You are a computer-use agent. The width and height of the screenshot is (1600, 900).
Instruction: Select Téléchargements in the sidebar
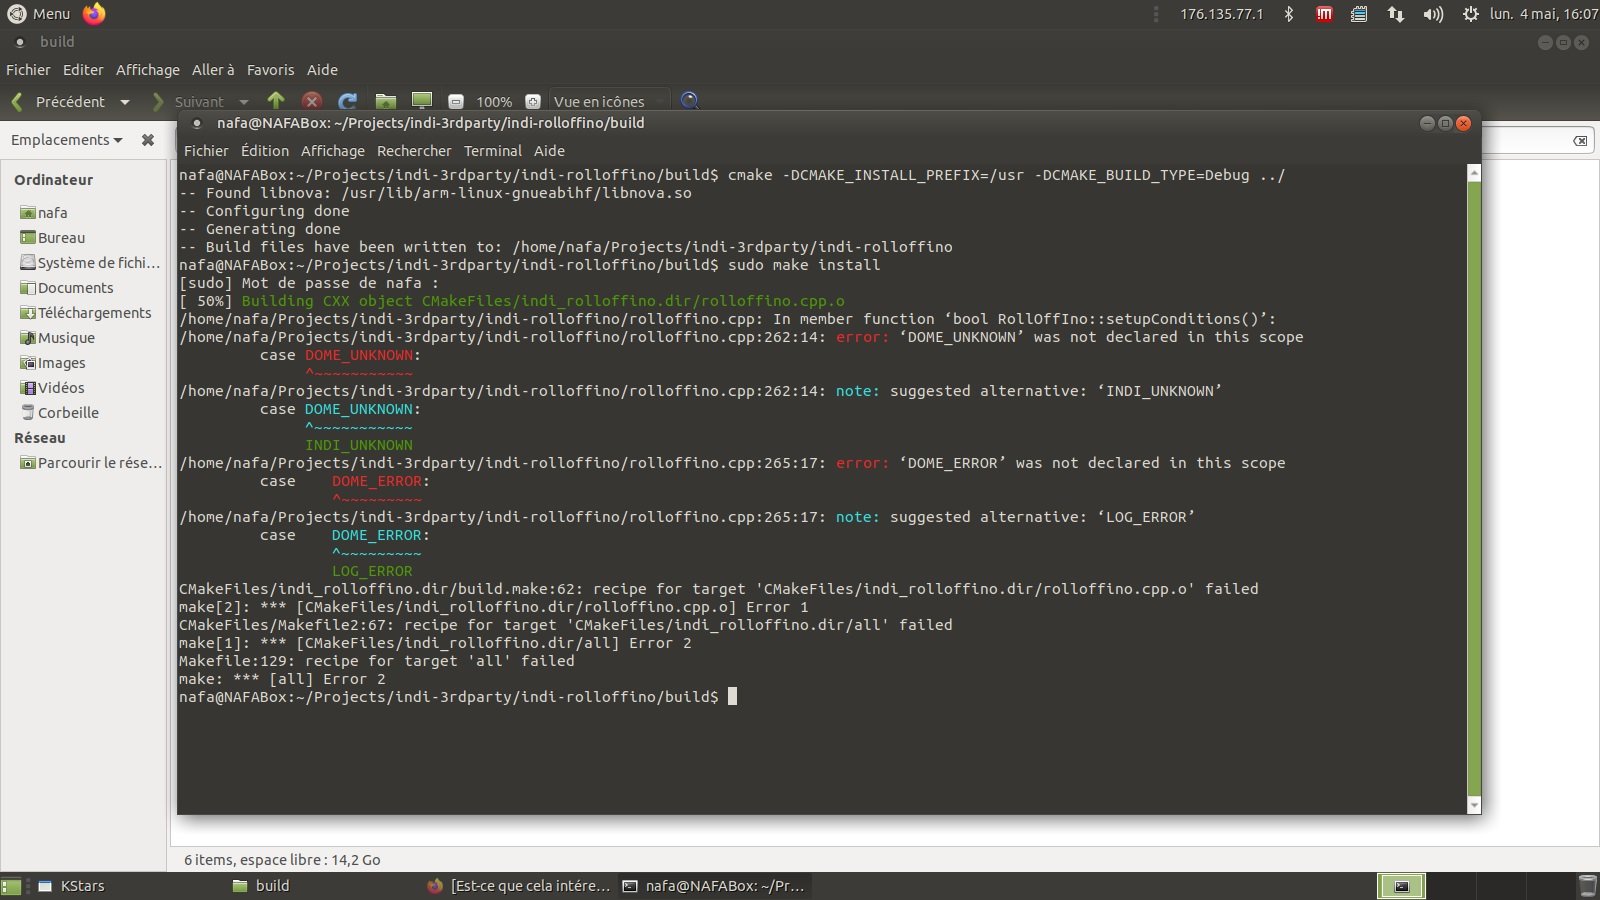tap(85, 313)
